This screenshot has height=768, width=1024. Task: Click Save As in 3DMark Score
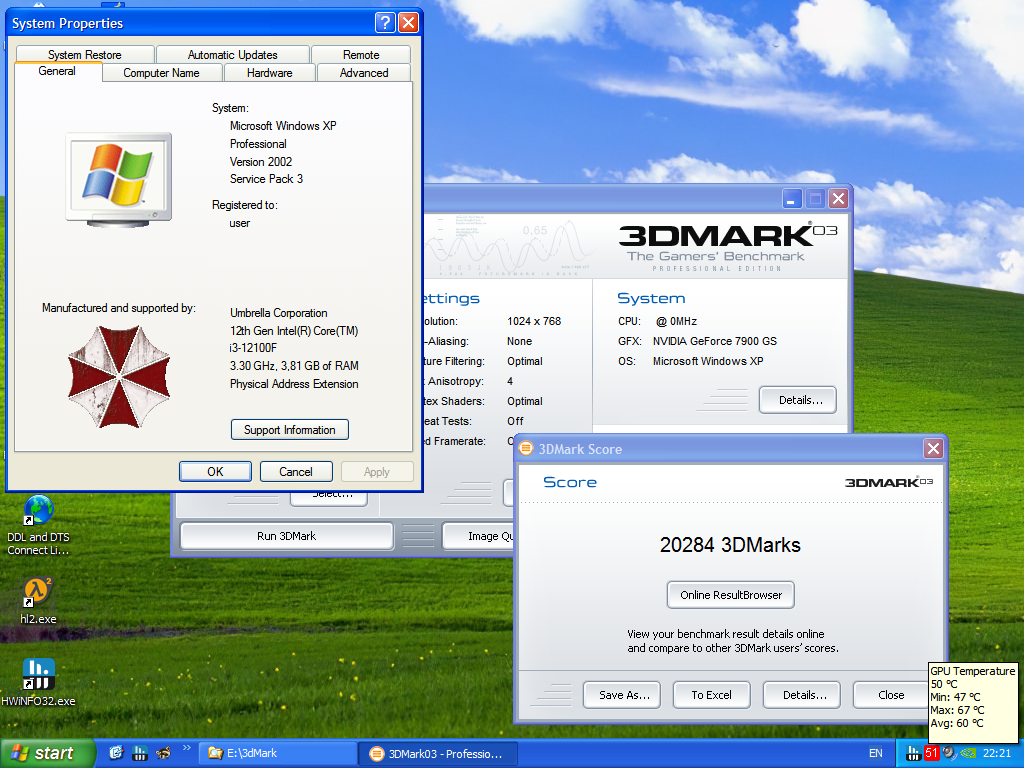622,695
